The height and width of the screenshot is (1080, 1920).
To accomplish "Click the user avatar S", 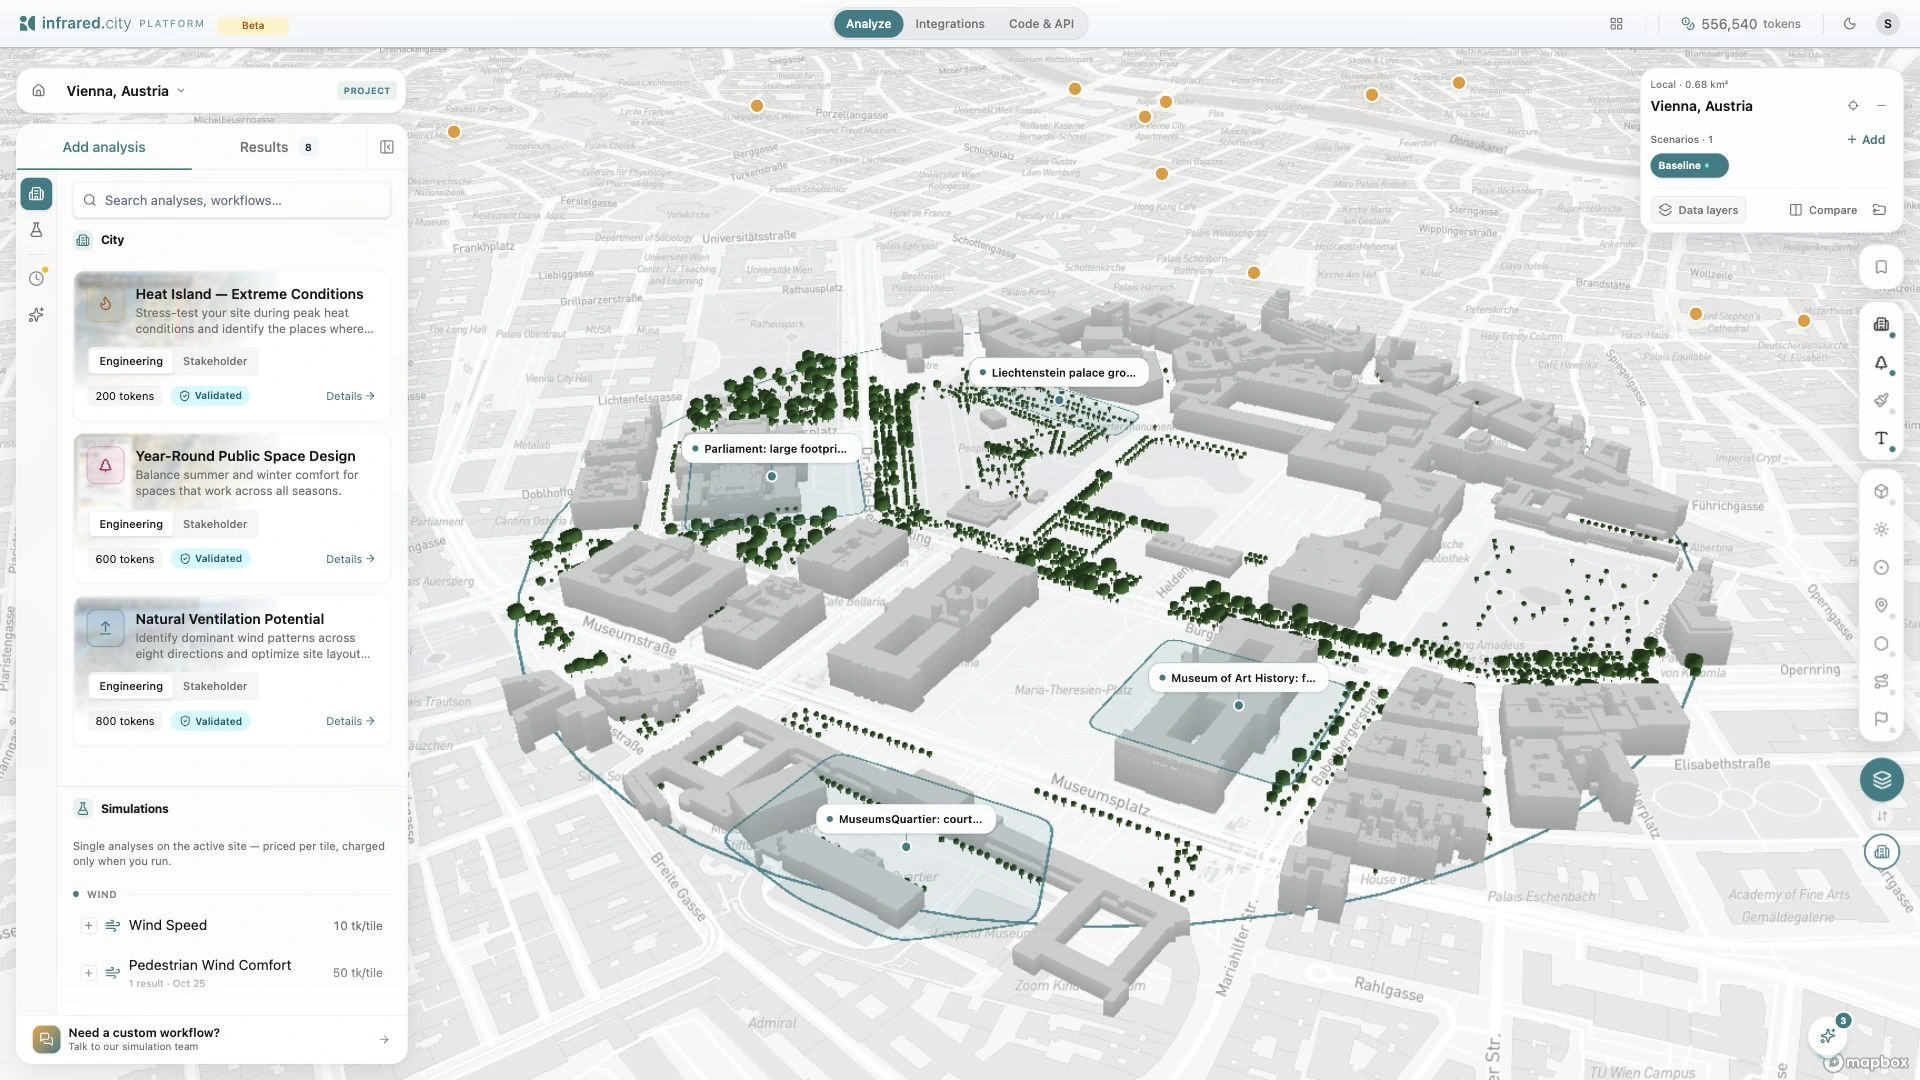I will pos(1888,24).
